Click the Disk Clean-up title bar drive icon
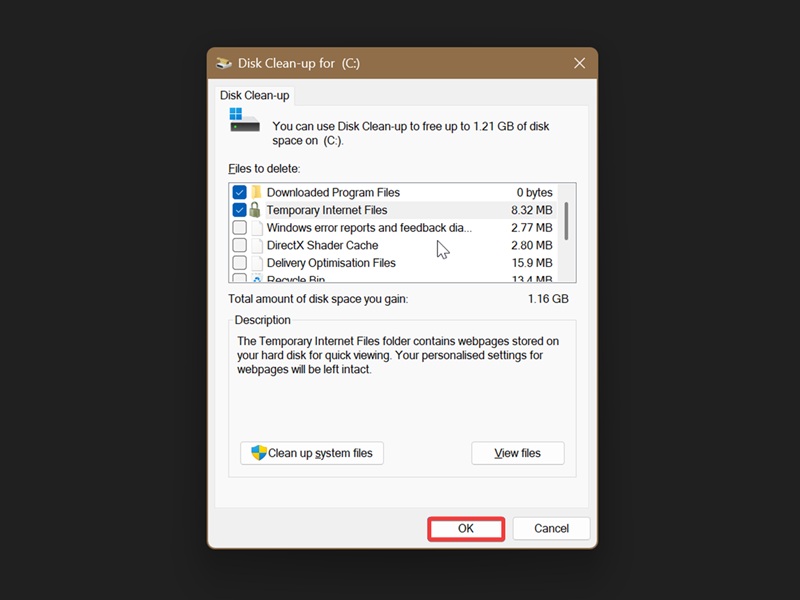This screenshot has width=800, height=600. (223, 63)
